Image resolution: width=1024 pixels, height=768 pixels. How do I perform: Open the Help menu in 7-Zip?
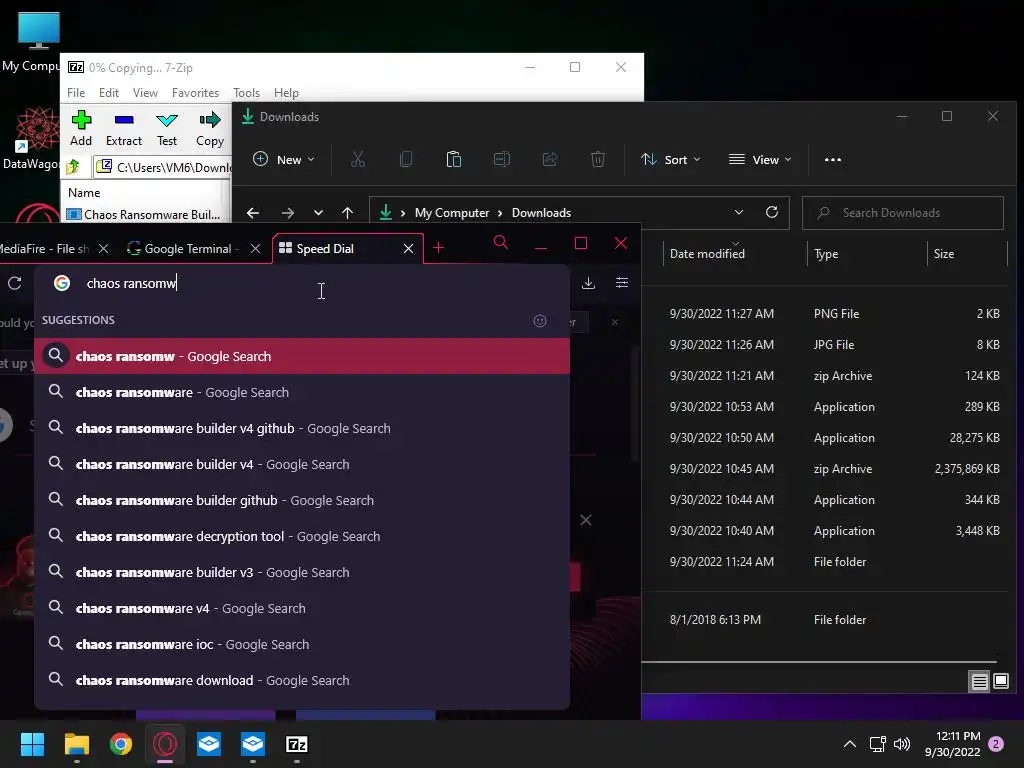286,93
